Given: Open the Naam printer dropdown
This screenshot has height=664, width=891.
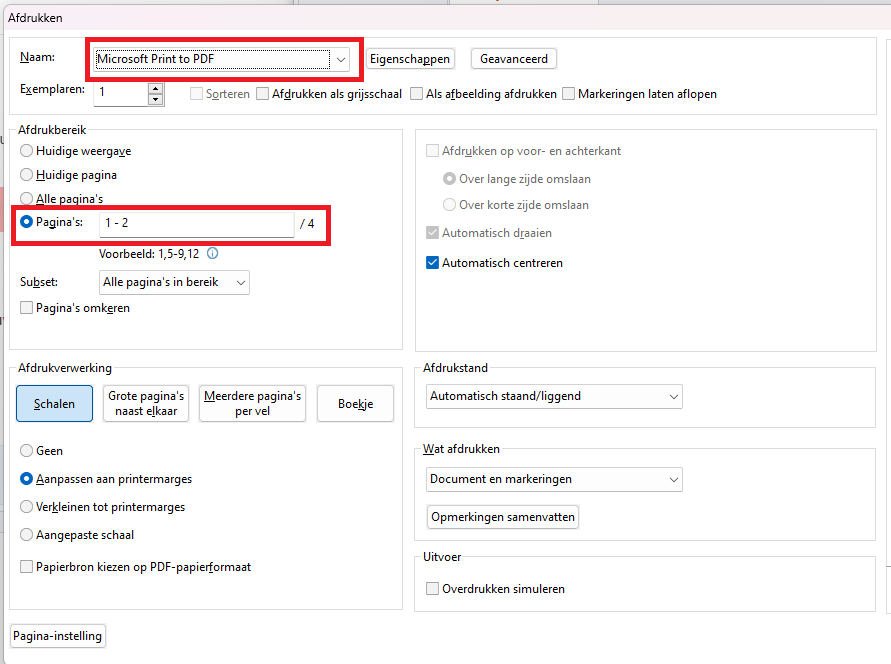Looking at the screenshot, I should click(341, 59).
